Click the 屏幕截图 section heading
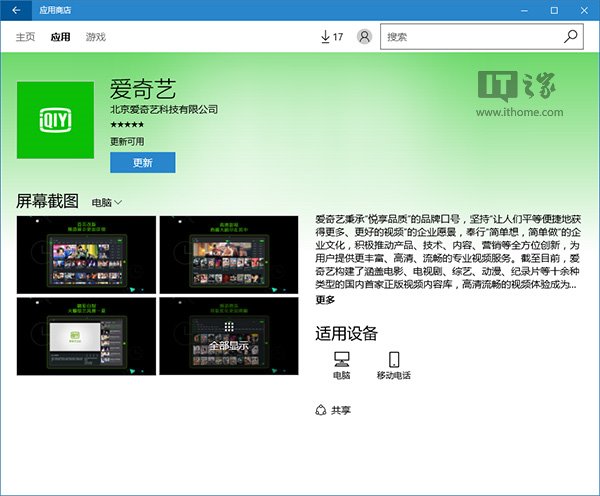This screenshot has width=600, height=496. 47,201
